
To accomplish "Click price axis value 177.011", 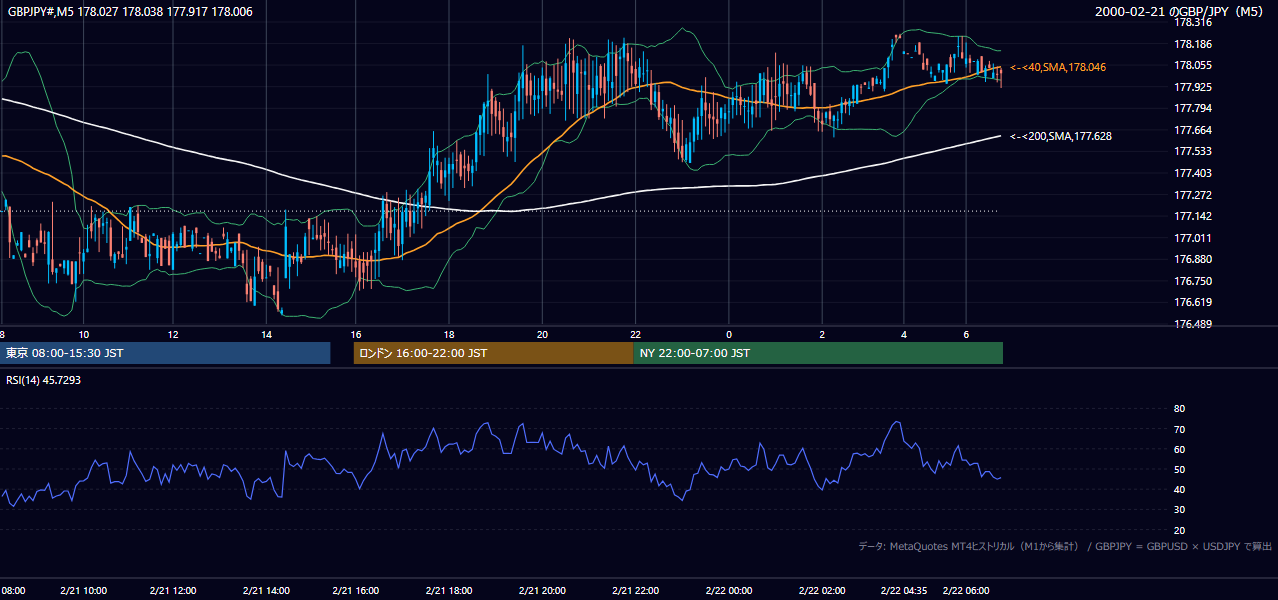I will coord(1192,238).
